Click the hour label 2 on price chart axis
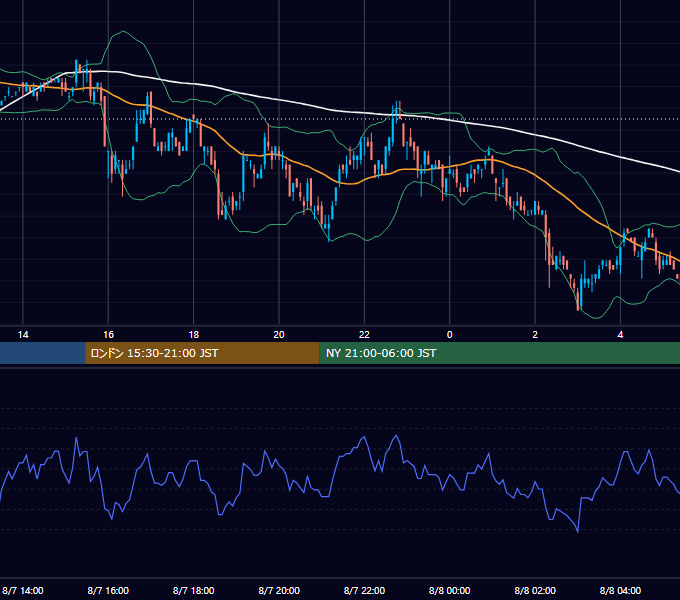The image size is (680, 600). (535, 334)
